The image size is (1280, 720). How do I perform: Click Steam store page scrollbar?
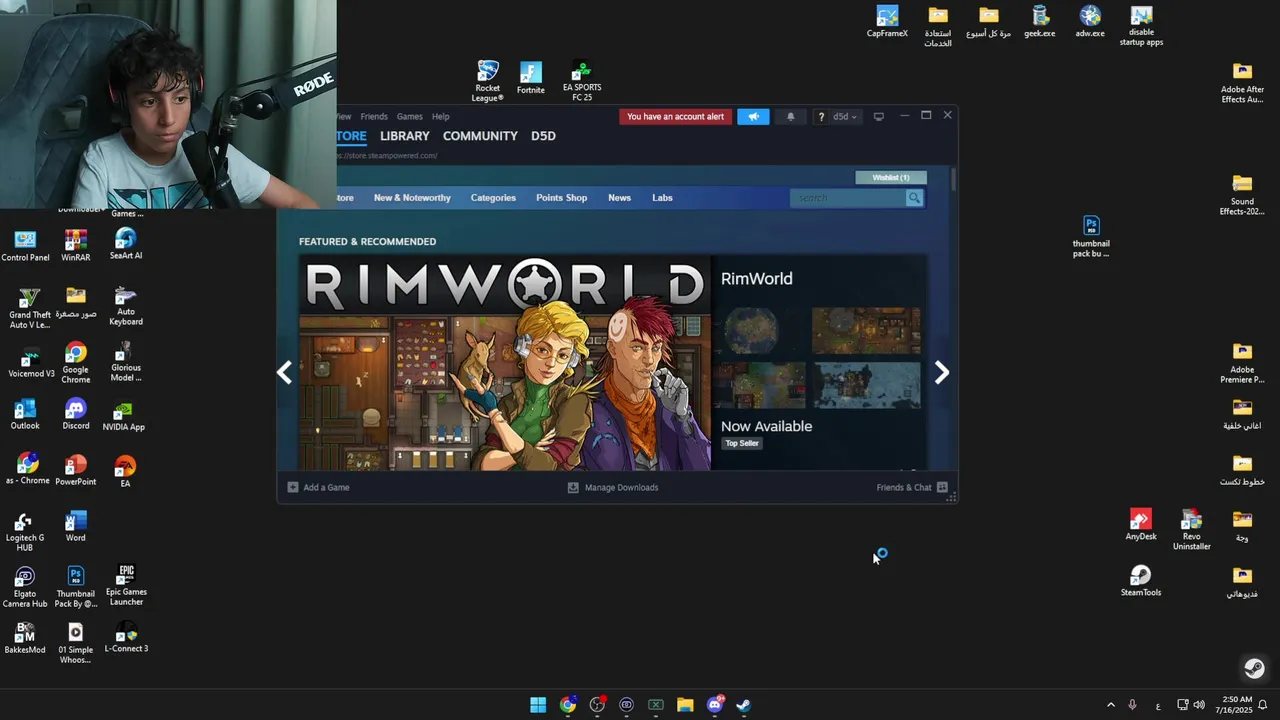click(954, 180)
